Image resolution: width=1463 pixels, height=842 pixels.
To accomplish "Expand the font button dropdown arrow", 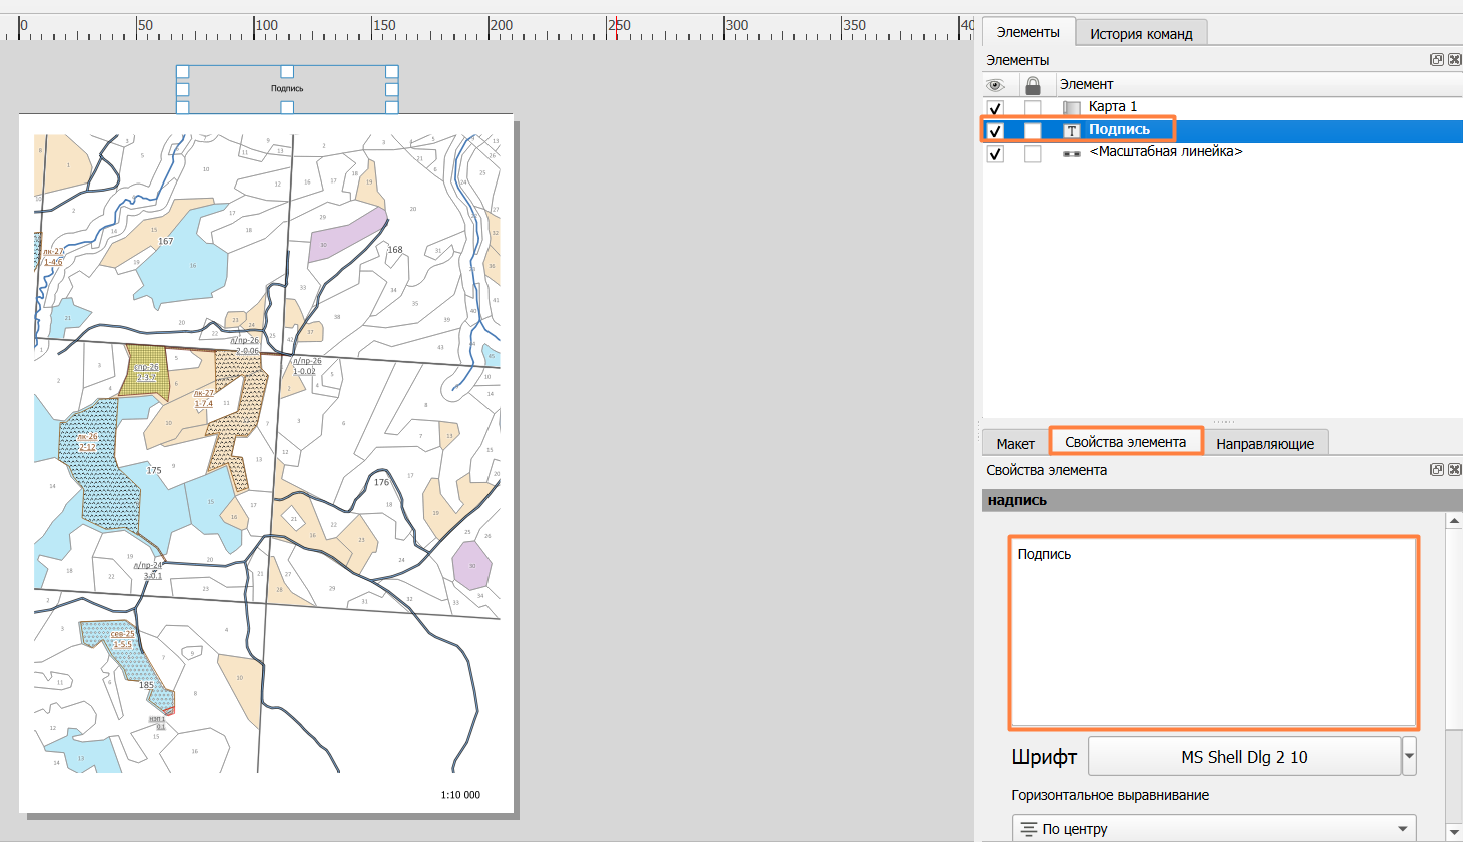I will (1409, 757).
